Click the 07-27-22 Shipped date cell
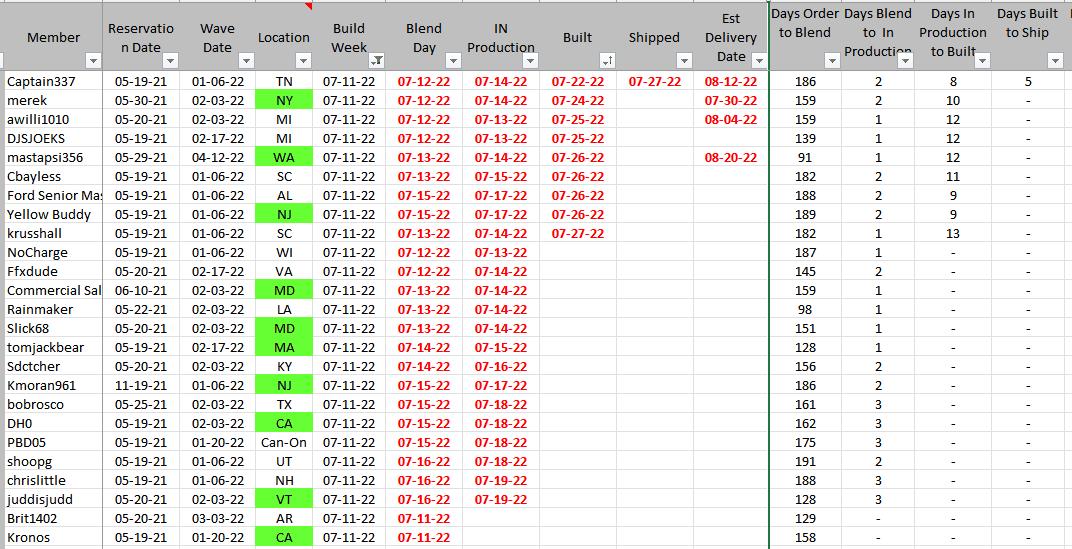 (x=654, y=82)
